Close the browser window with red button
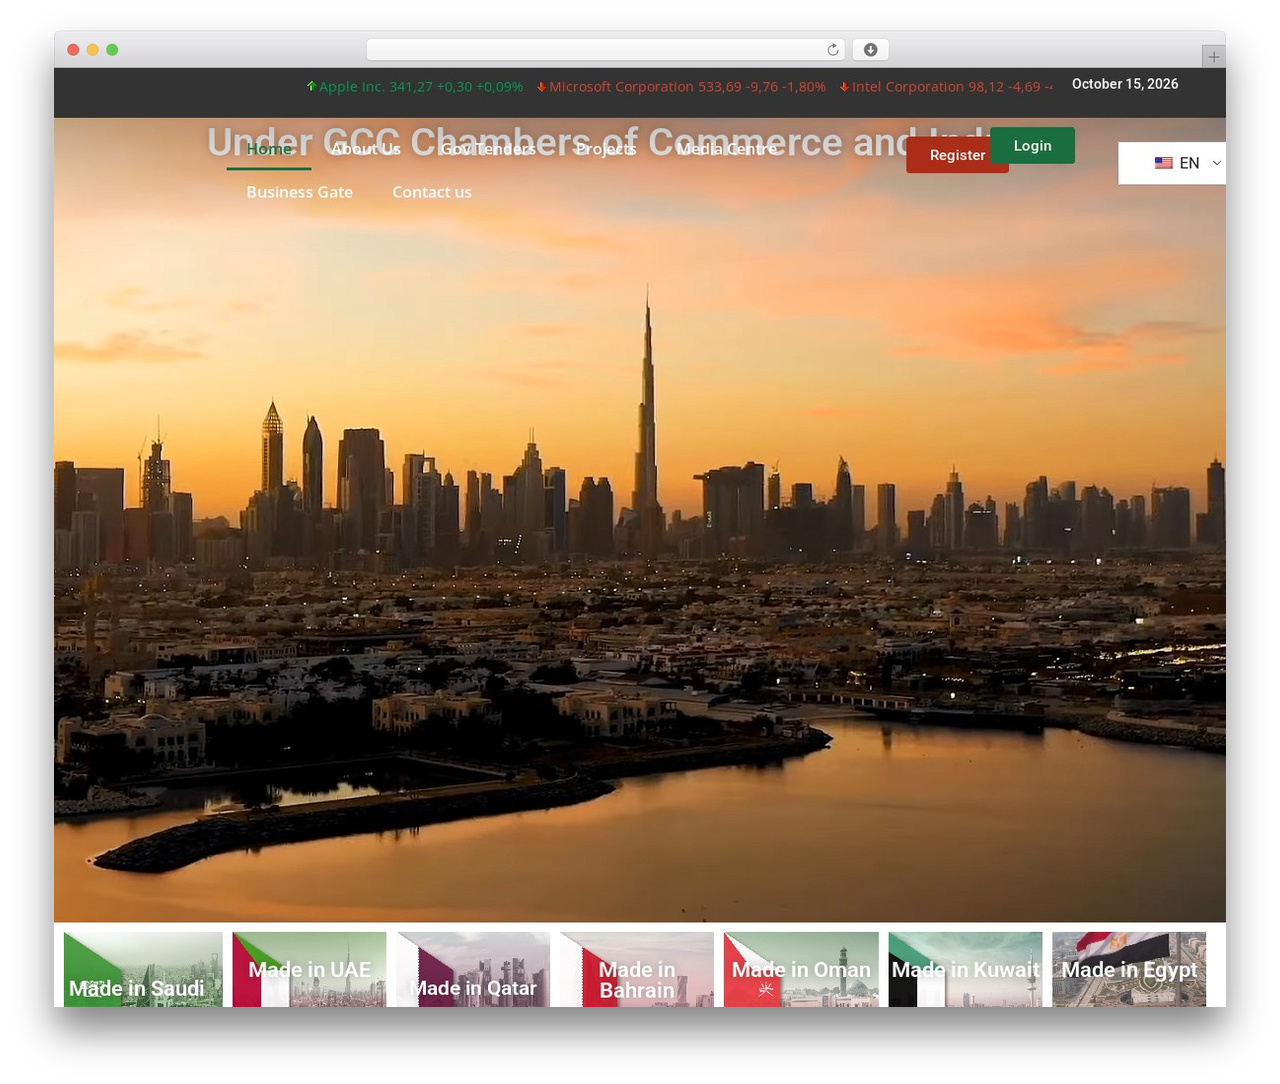The image size is (1280, 1084). (73, 50)
